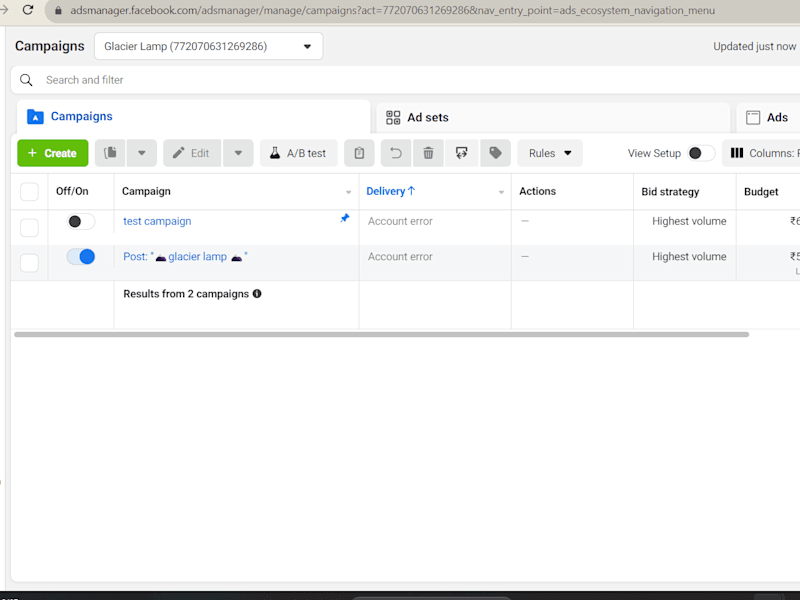Image resolution: width=800 pixels, height=600 pixels.
Task: Click the Actions column header
Action: 537,191
